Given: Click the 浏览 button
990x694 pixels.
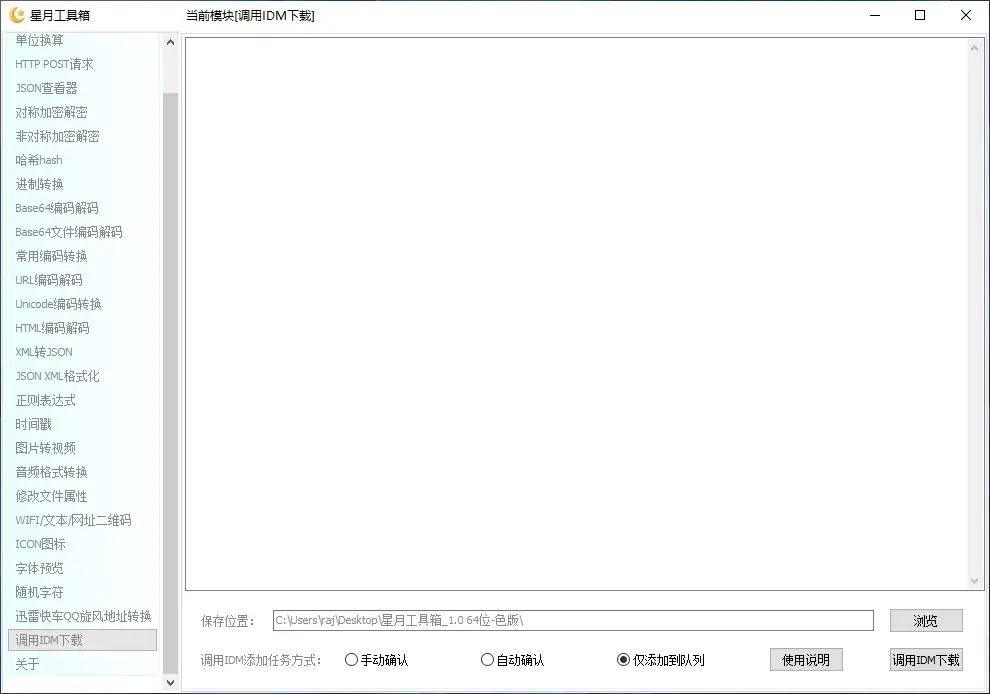Looking at the screenshot, I should click(x=926, y=621).
